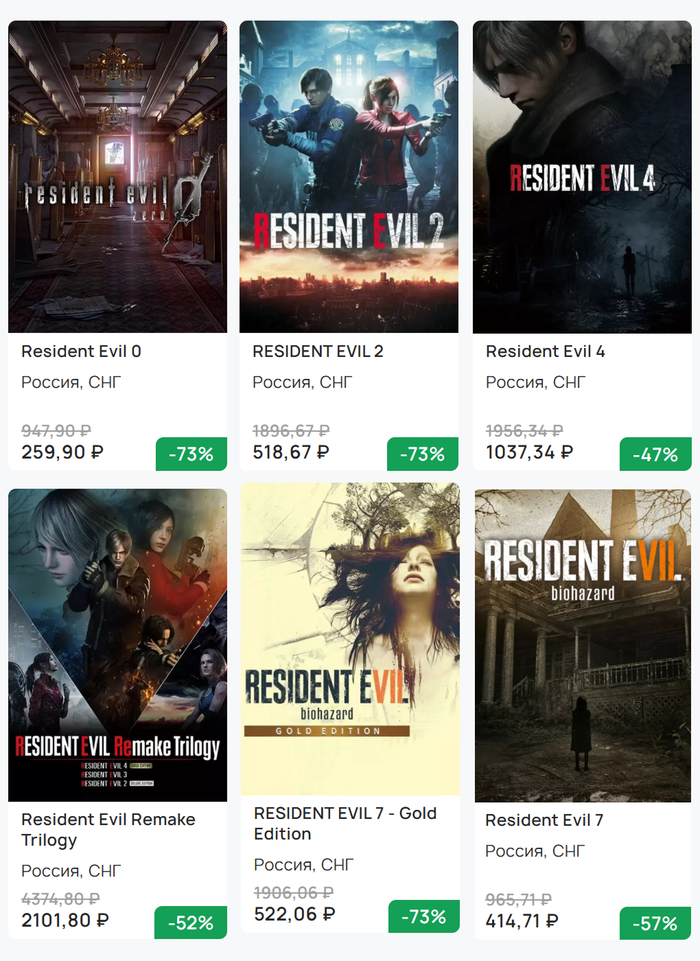
Task: Open RESIDENT EVIL 2 cover art
Action: click(x=349, y=177)
